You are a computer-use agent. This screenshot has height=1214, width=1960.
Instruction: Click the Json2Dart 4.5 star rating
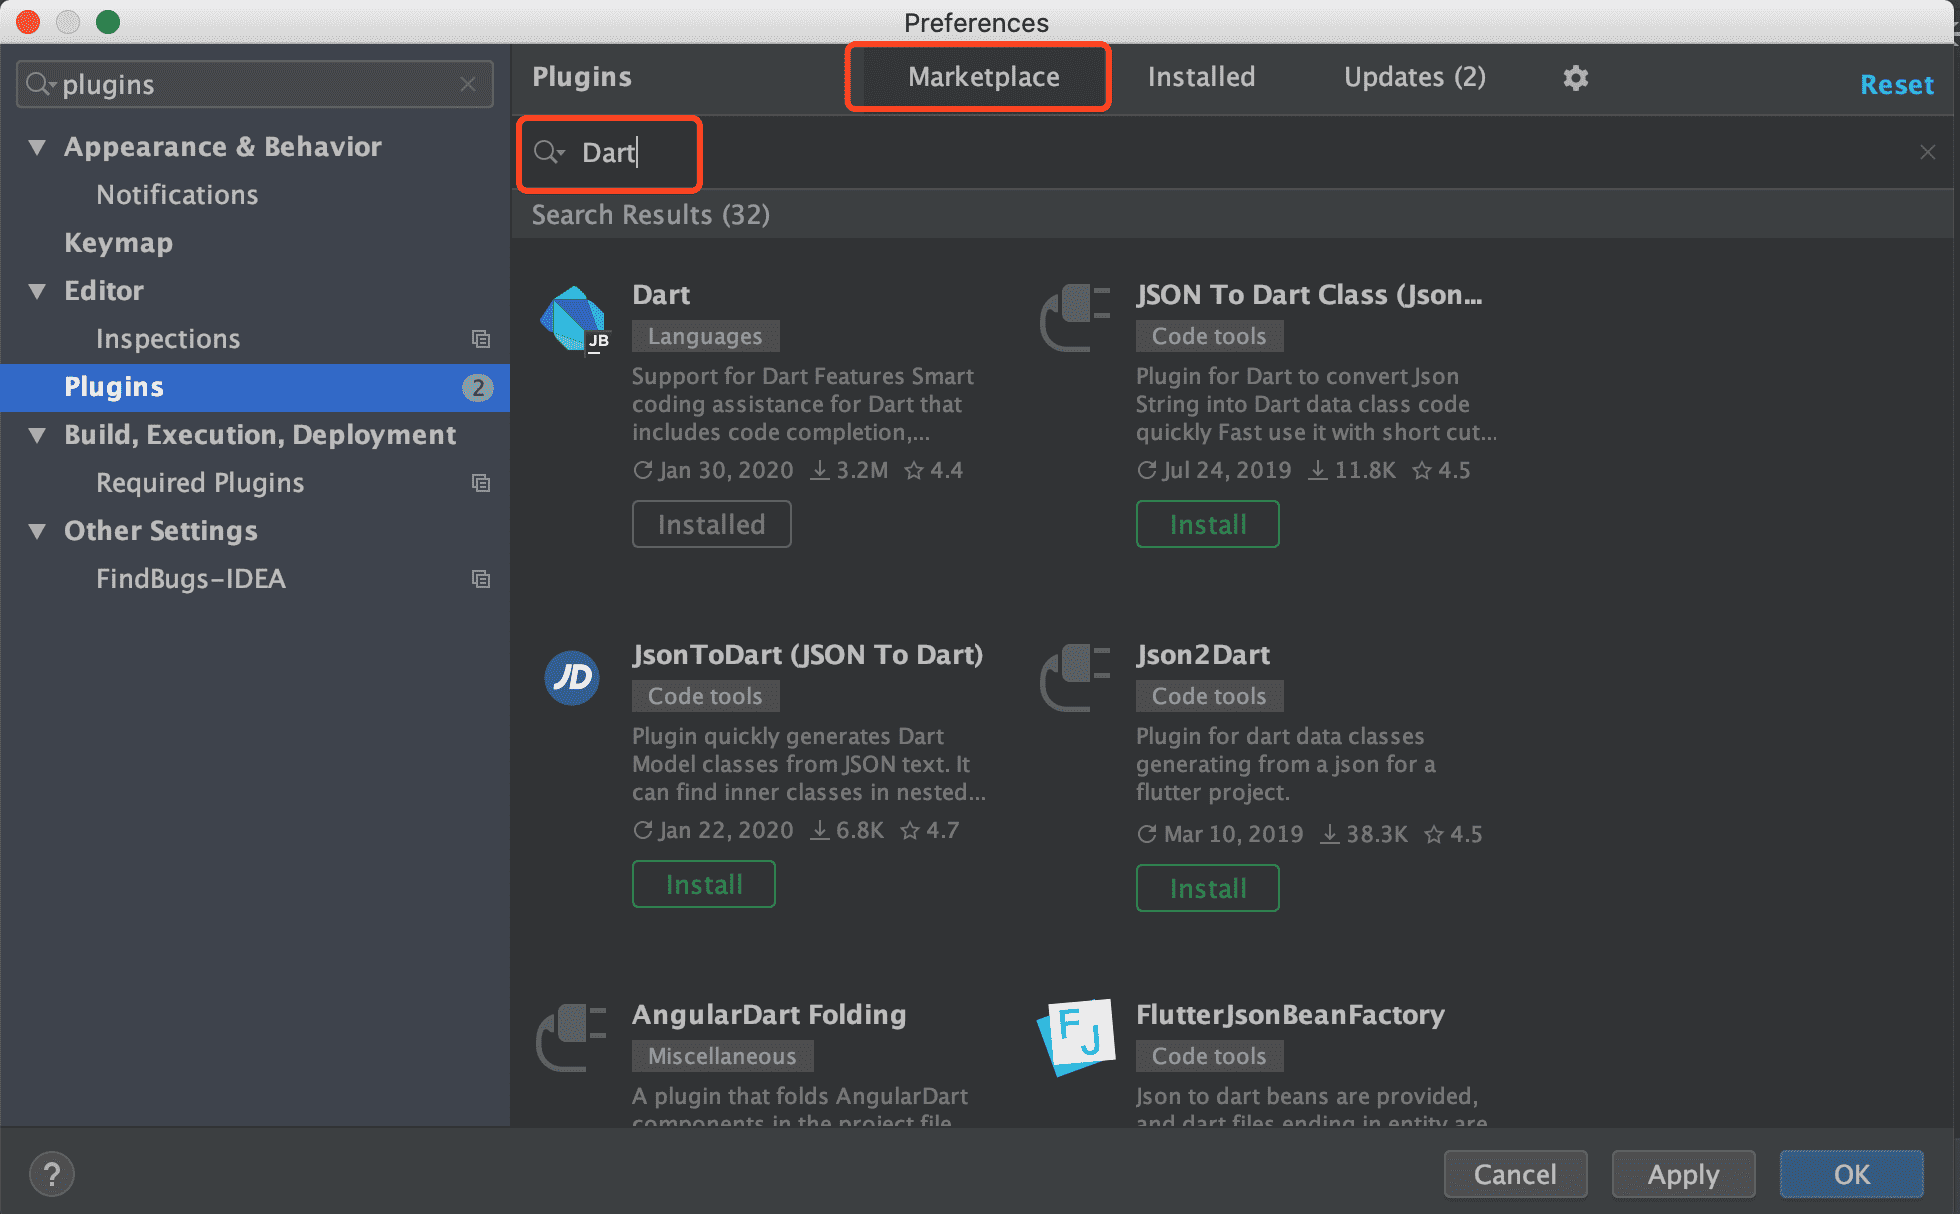click(1453, 834)
